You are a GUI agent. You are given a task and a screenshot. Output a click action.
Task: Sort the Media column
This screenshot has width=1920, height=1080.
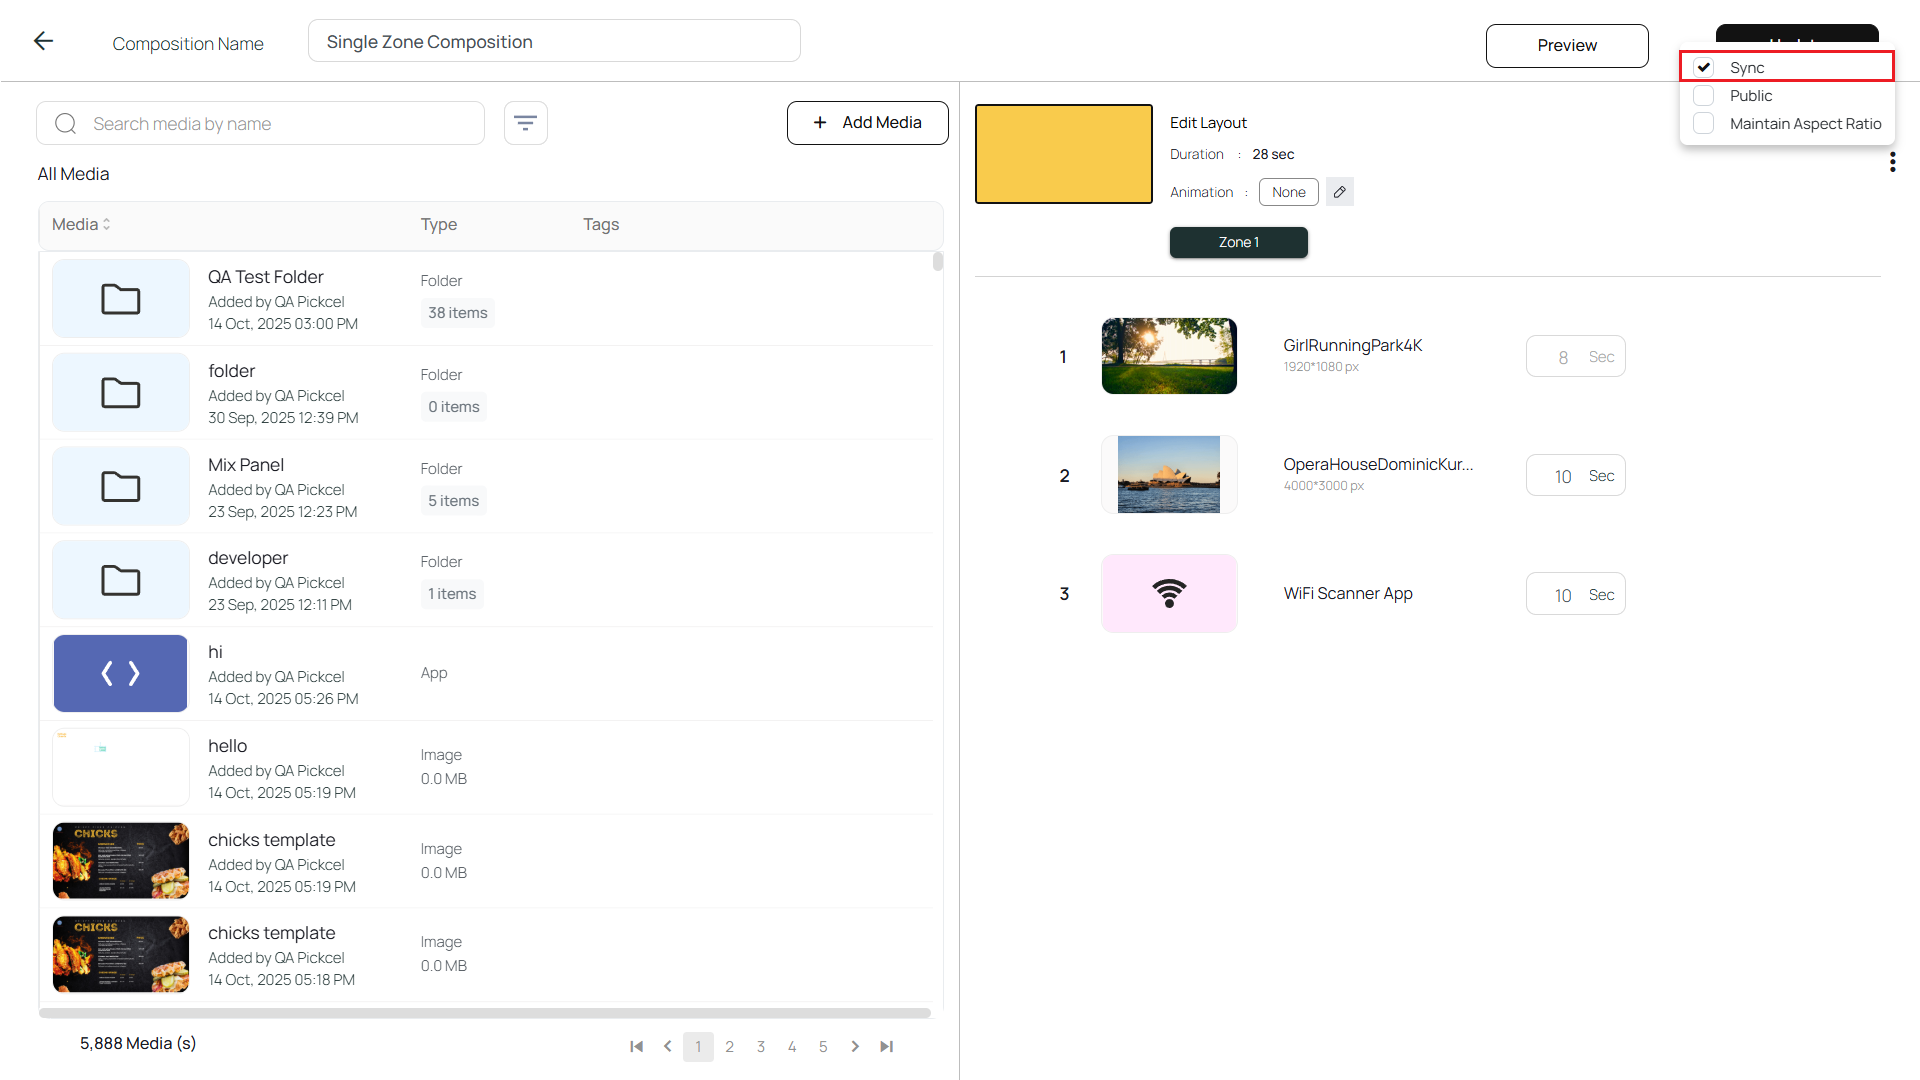point(80,224)
